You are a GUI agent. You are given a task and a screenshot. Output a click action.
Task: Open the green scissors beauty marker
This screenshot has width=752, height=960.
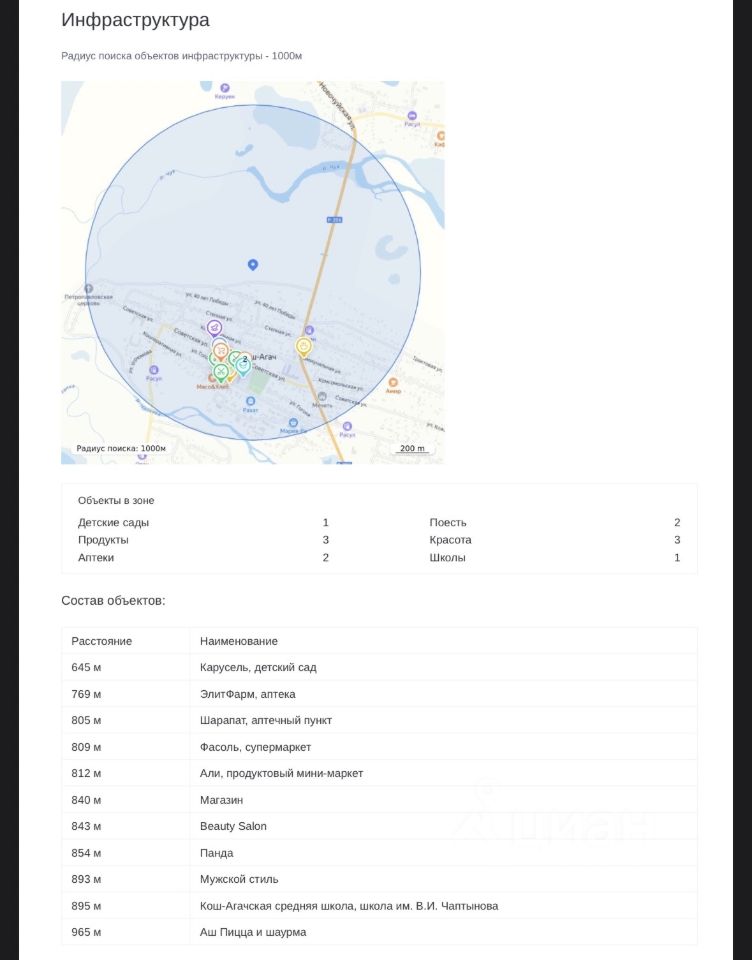coord(221,372)
